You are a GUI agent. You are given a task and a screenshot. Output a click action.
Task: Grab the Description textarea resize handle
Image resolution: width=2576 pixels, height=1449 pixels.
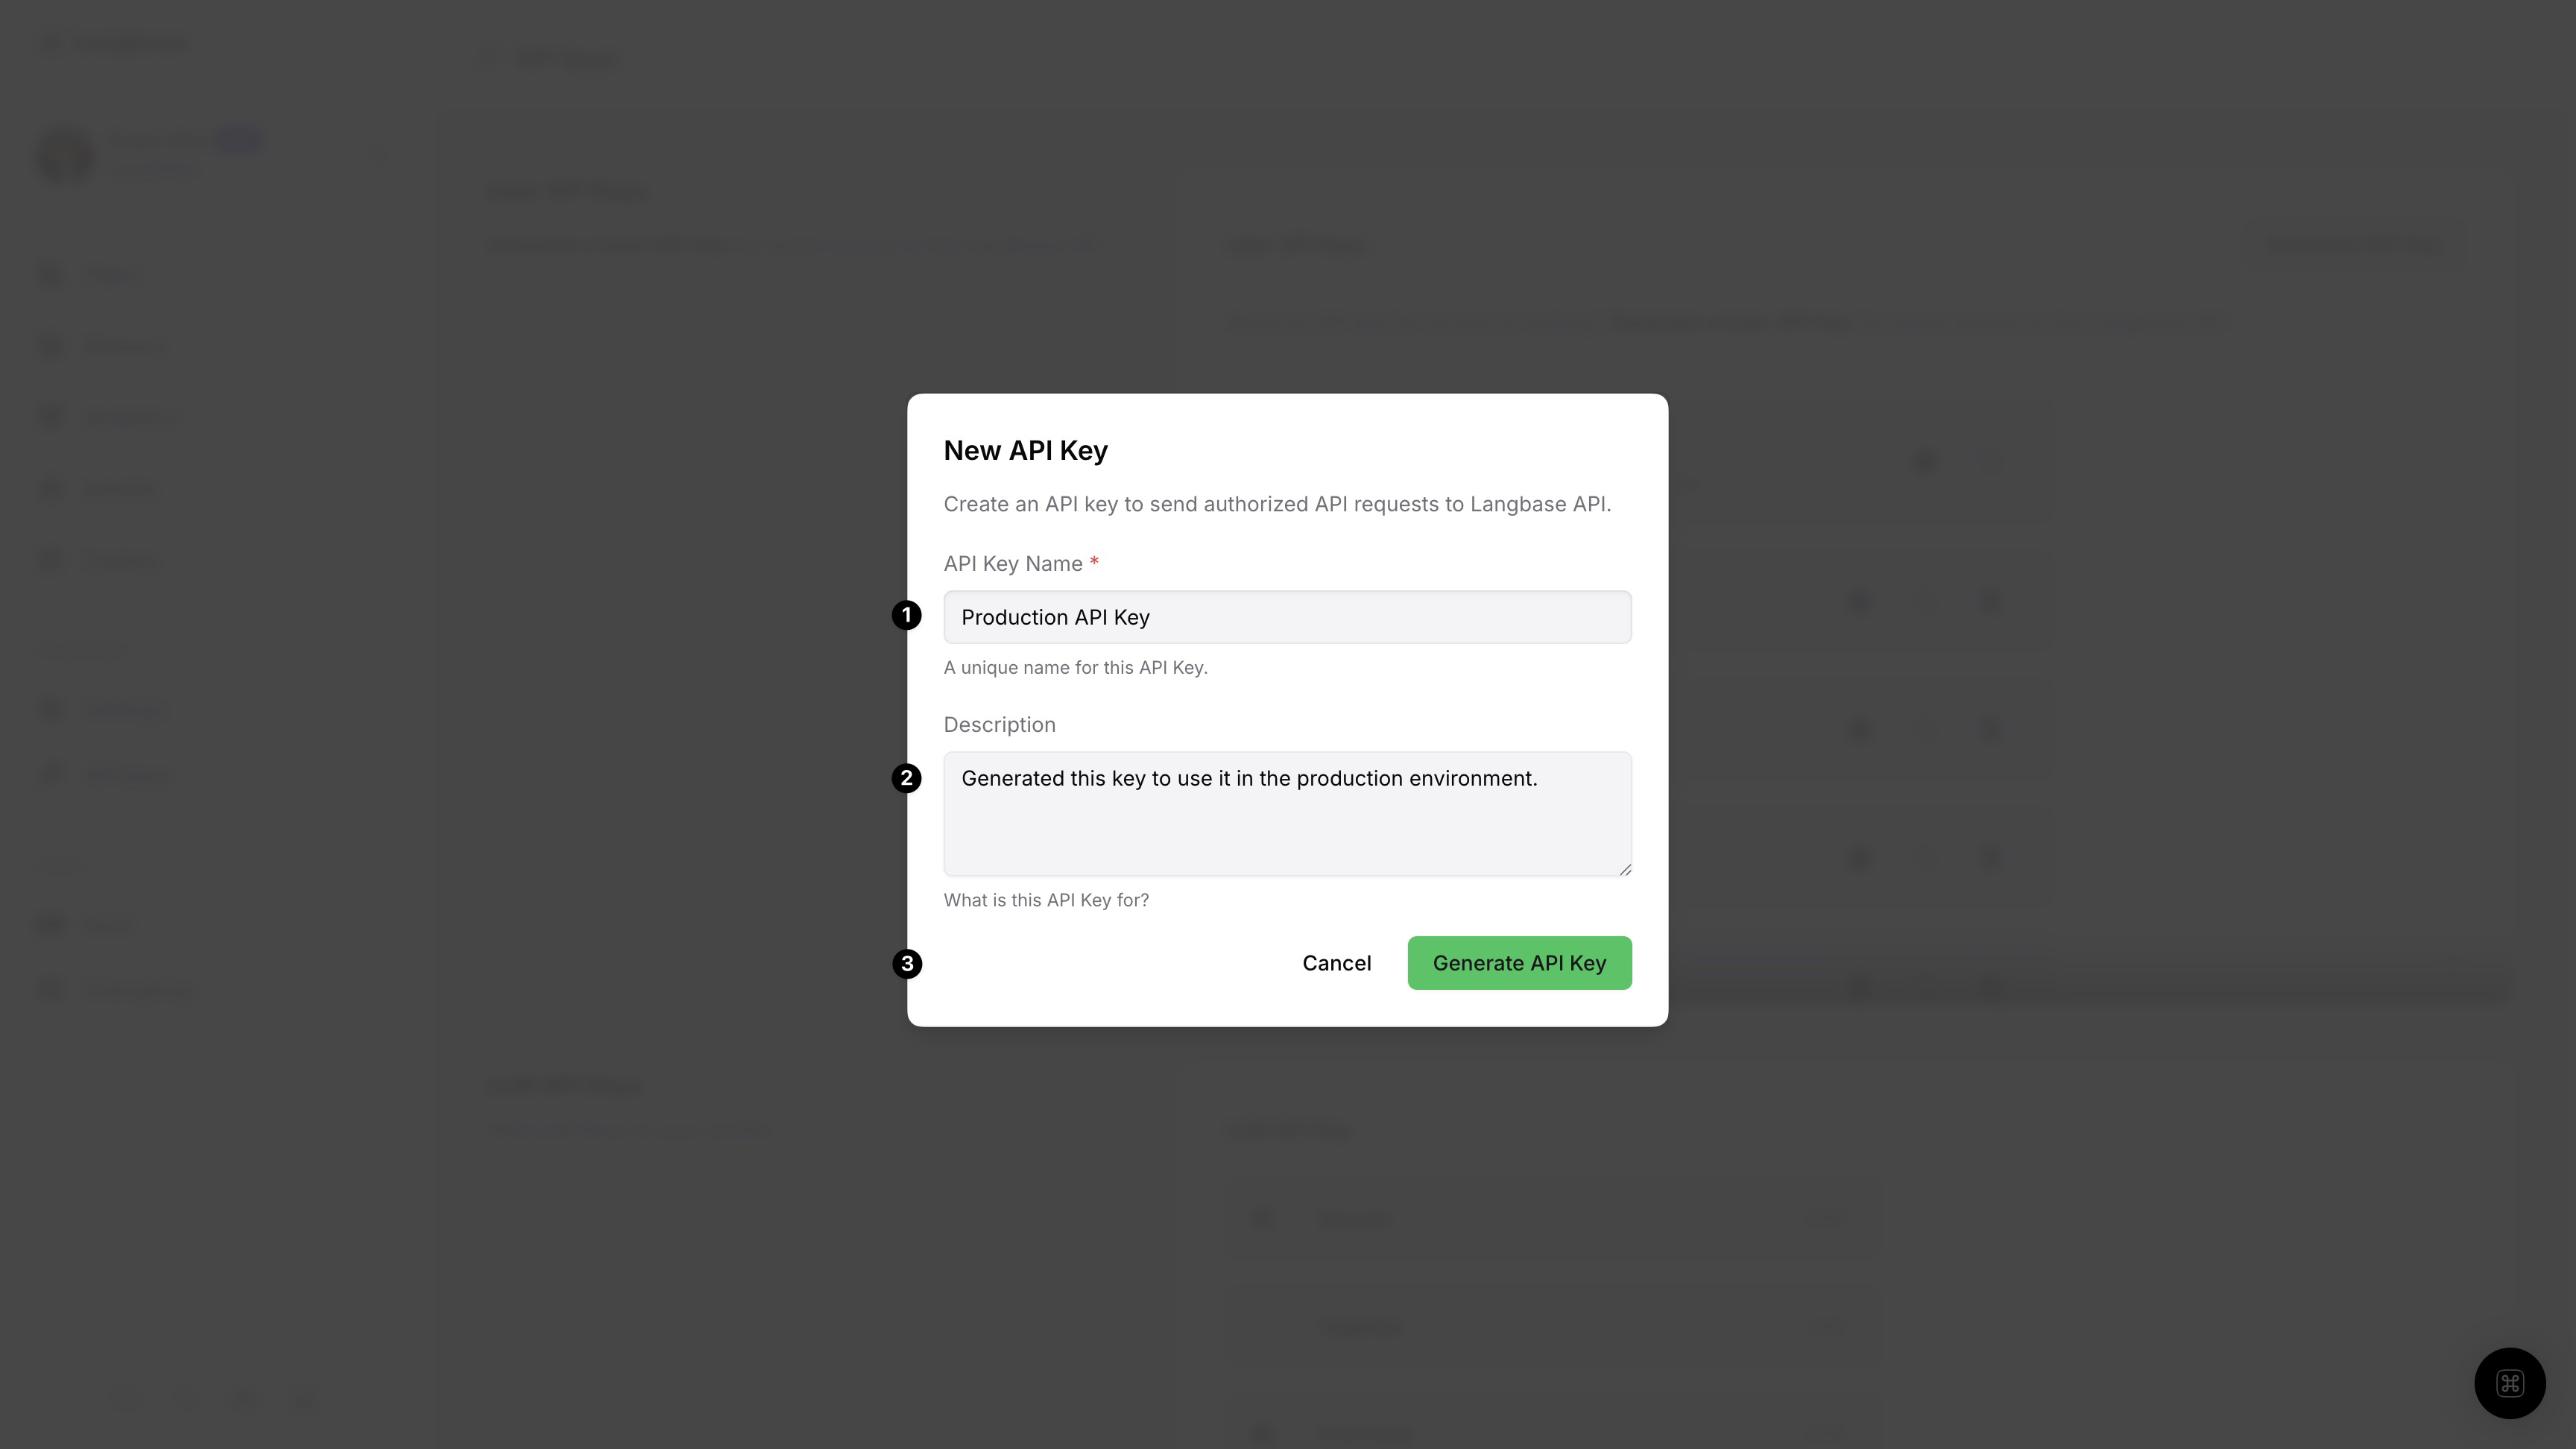point(1624,869)
